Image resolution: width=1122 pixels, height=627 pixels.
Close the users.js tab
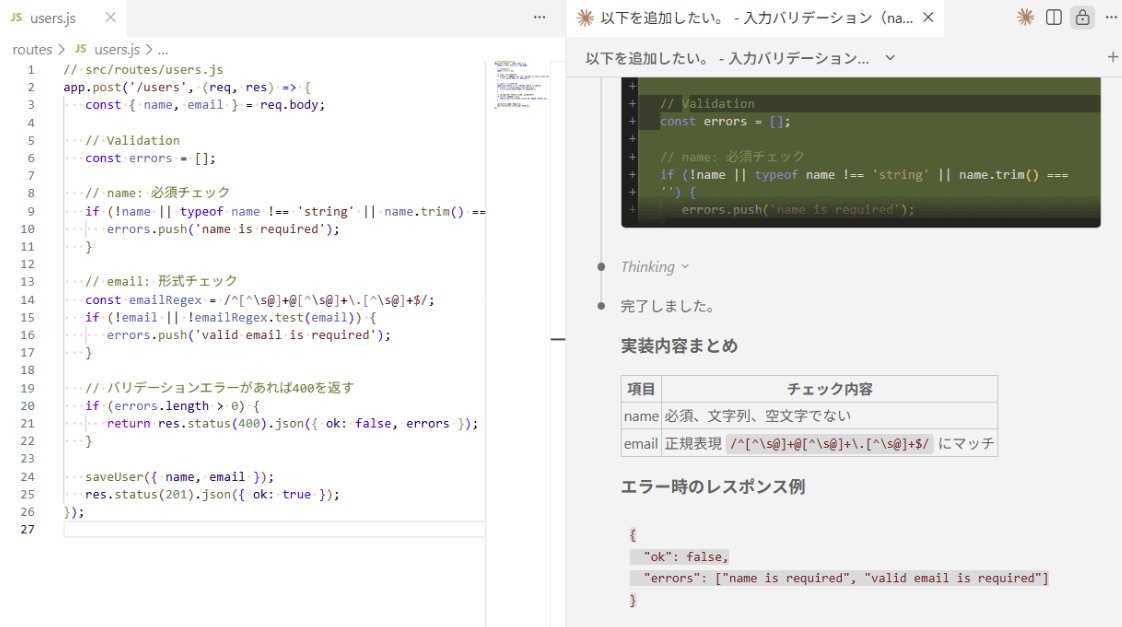coord(110,17)
